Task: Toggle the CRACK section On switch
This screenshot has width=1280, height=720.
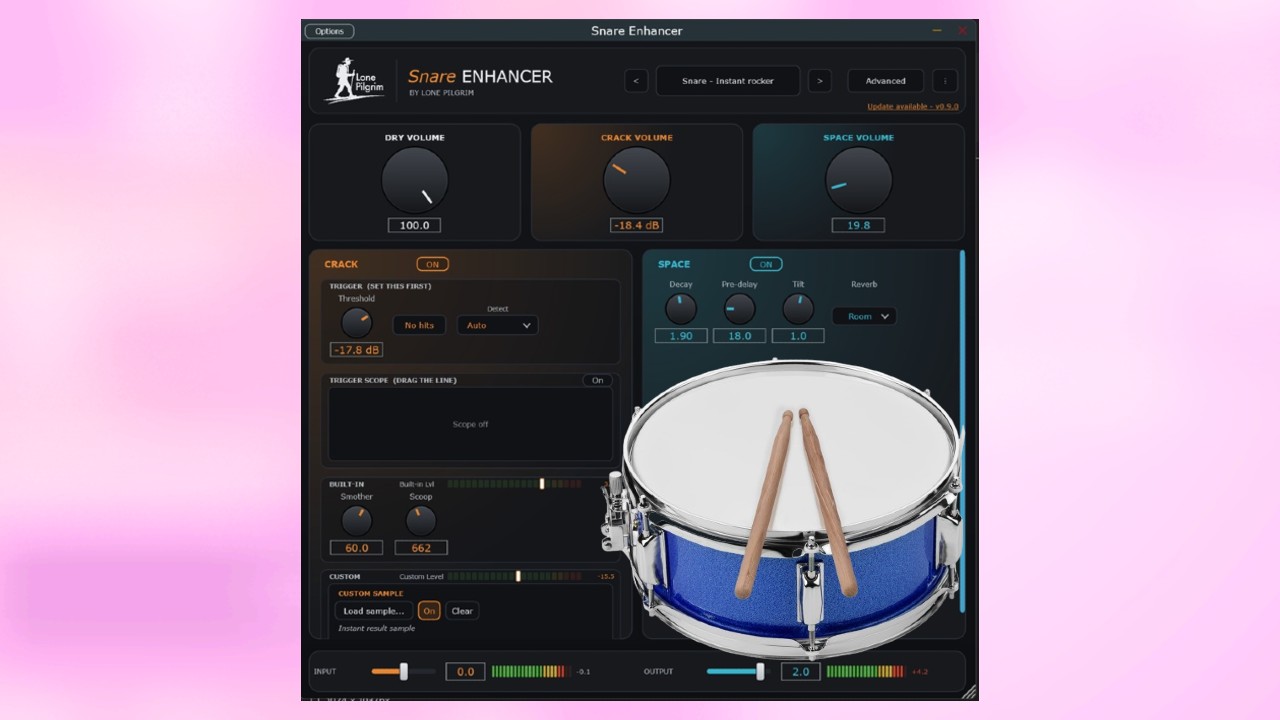Action: tap(433, 264)
